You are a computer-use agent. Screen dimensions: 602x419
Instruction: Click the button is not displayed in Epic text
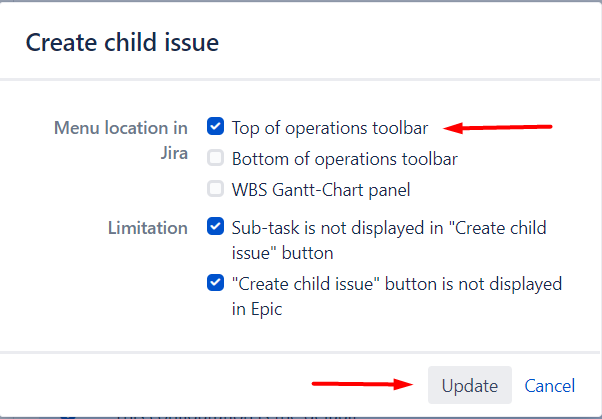pos(396,296)
